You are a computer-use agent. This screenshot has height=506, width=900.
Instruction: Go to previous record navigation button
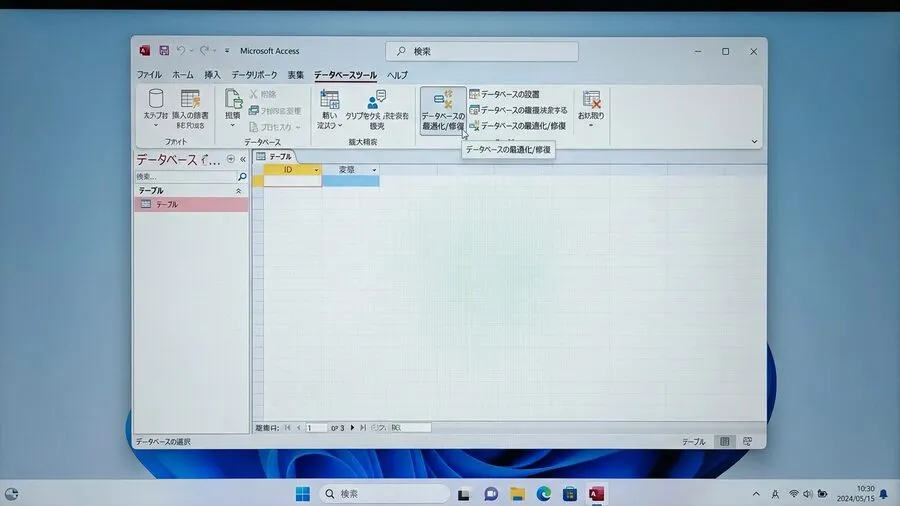(x=298, y=427)
